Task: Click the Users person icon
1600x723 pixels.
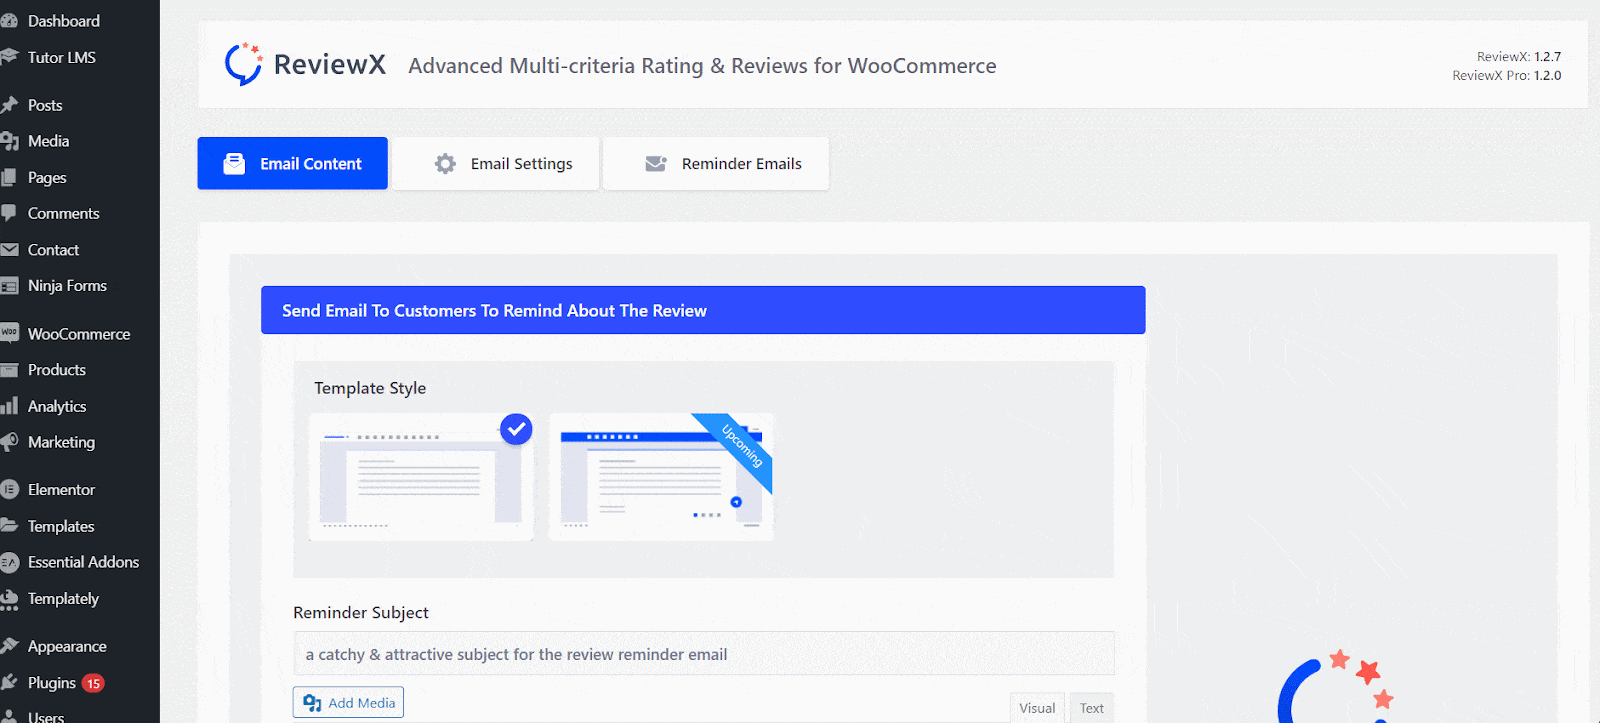Action: tap(10, 716)
